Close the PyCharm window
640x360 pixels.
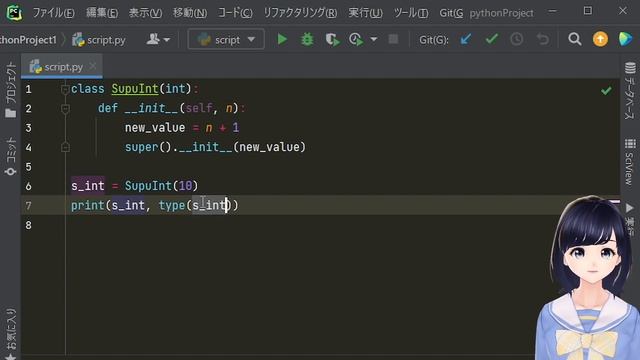tap(622, 11)
